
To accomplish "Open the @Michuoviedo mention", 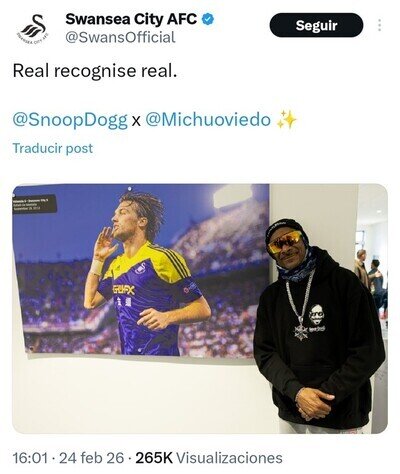I will pyautogui.click(x=208, y=120).
